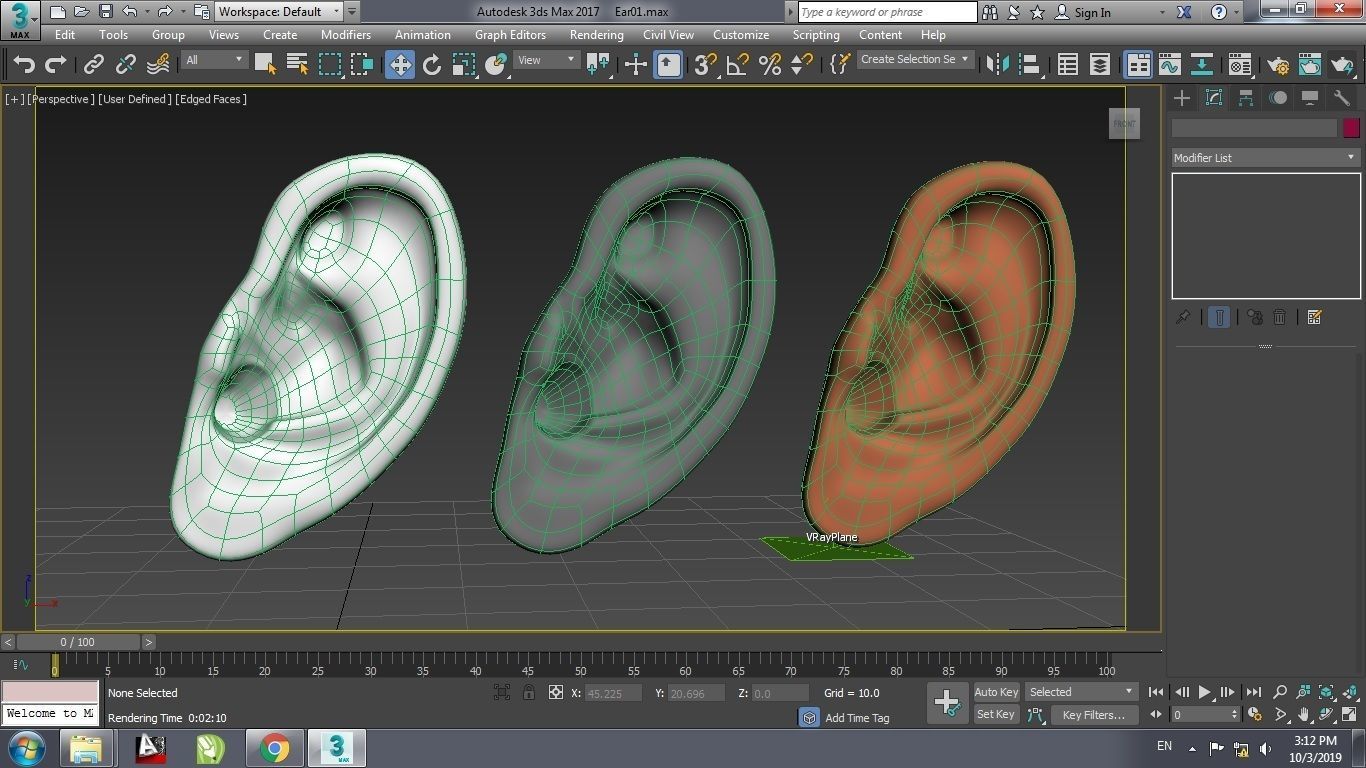
Task: Toggle Percent Snap button
Action: 769,65
